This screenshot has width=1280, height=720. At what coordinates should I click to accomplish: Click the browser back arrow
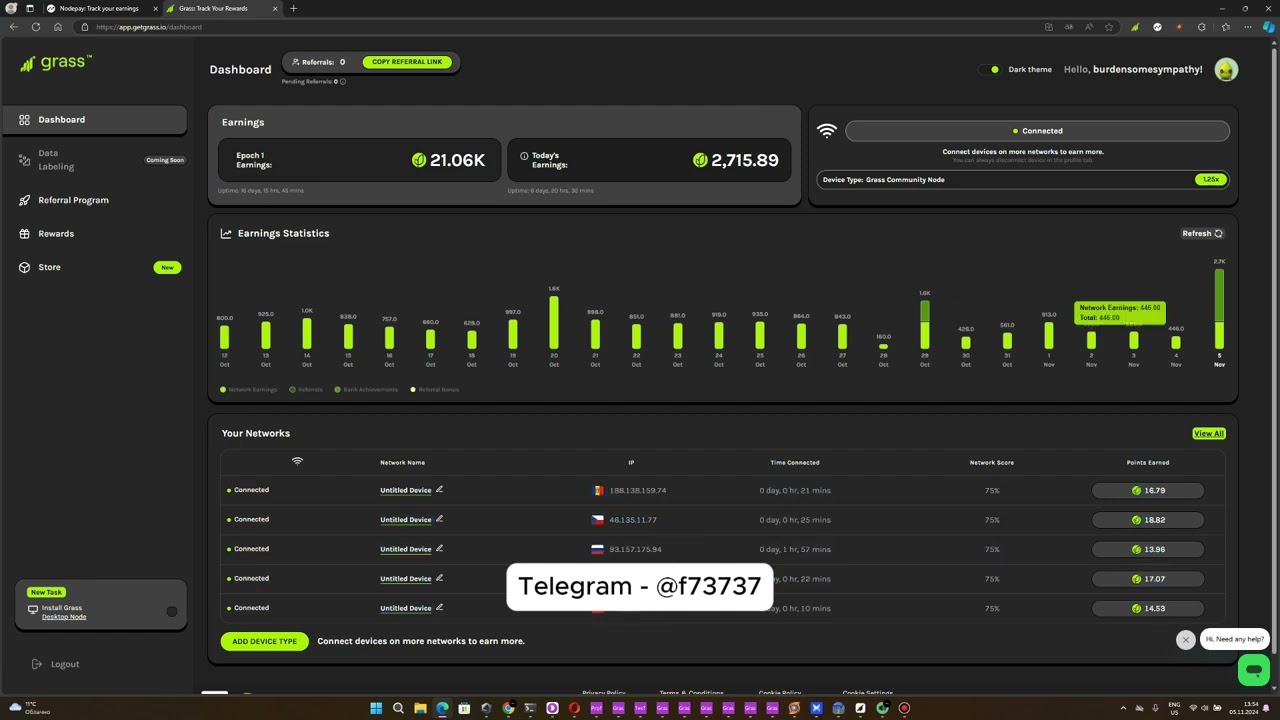tap(13, 27)
